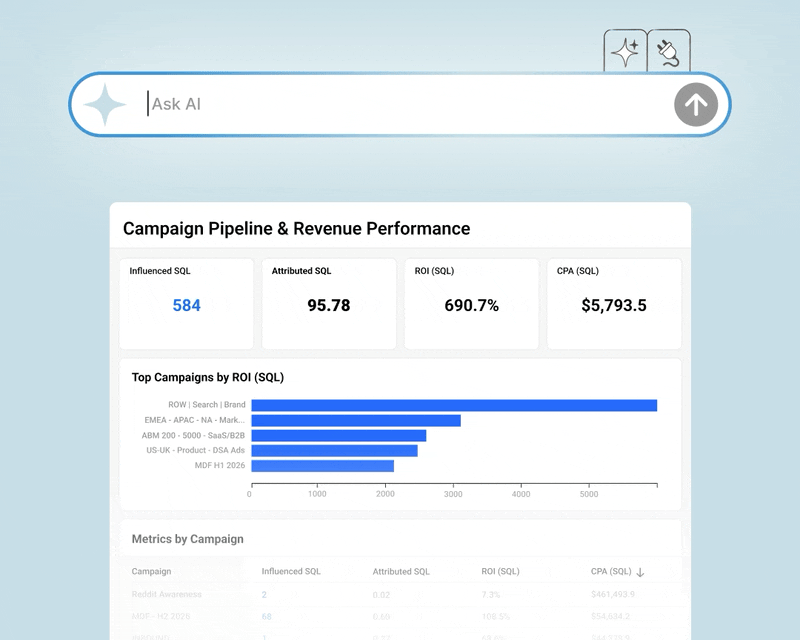Click the send arrow button
This screenshot has width=800, height=640.
tap(695, 105)
